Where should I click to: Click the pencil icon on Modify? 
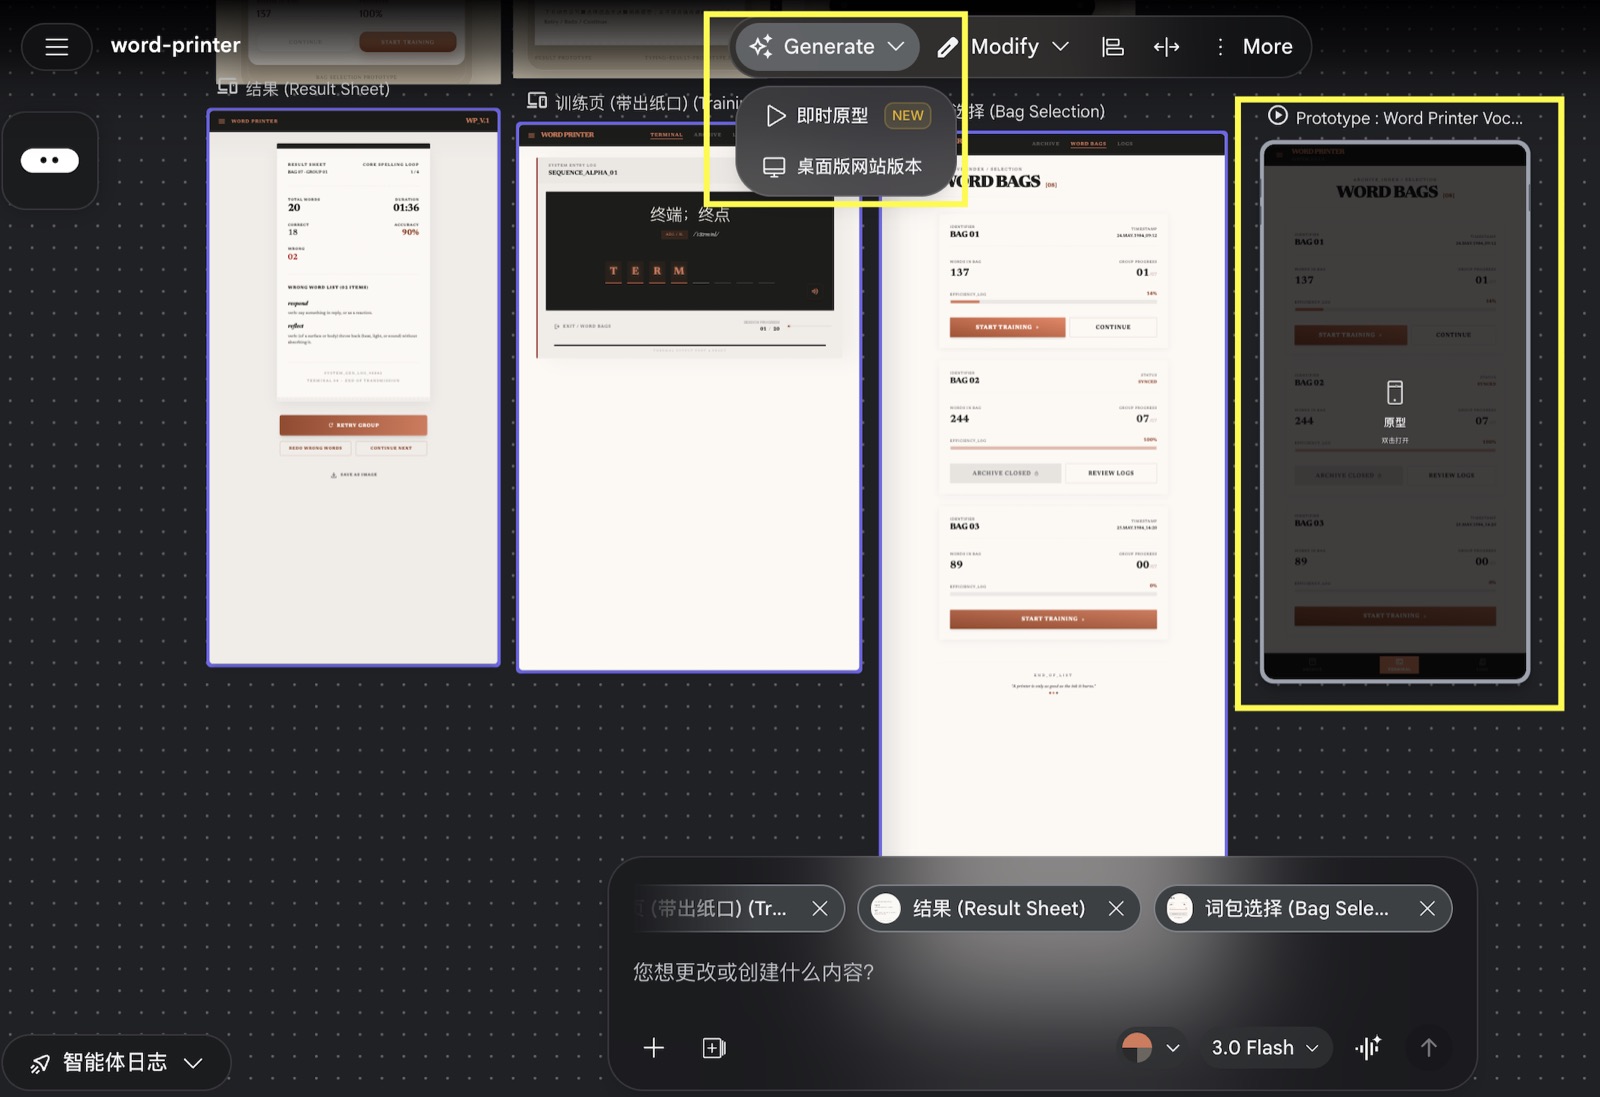tap(947, 47)
